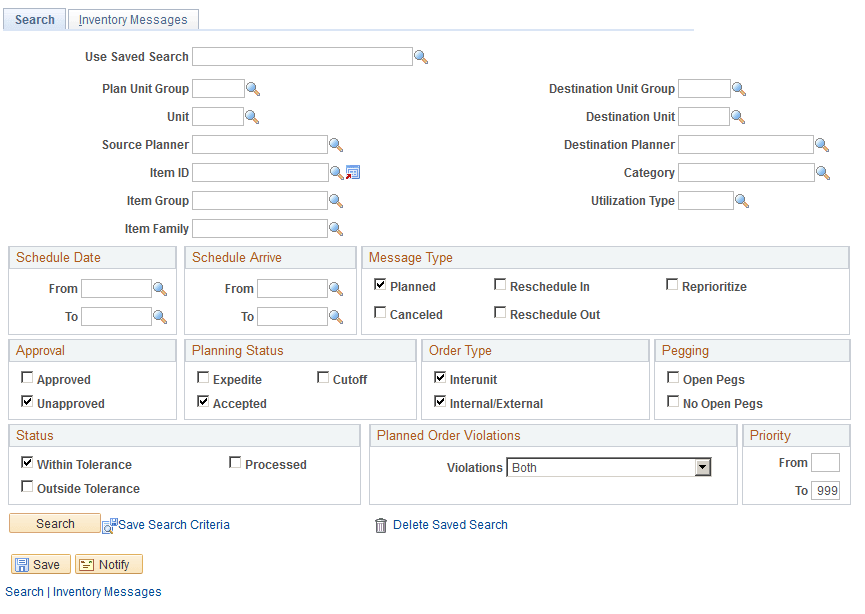Open the Use Saved Search lookup
Image resolution: width=865 pixels, height=614 pixels.
click(x=421, y=57)
